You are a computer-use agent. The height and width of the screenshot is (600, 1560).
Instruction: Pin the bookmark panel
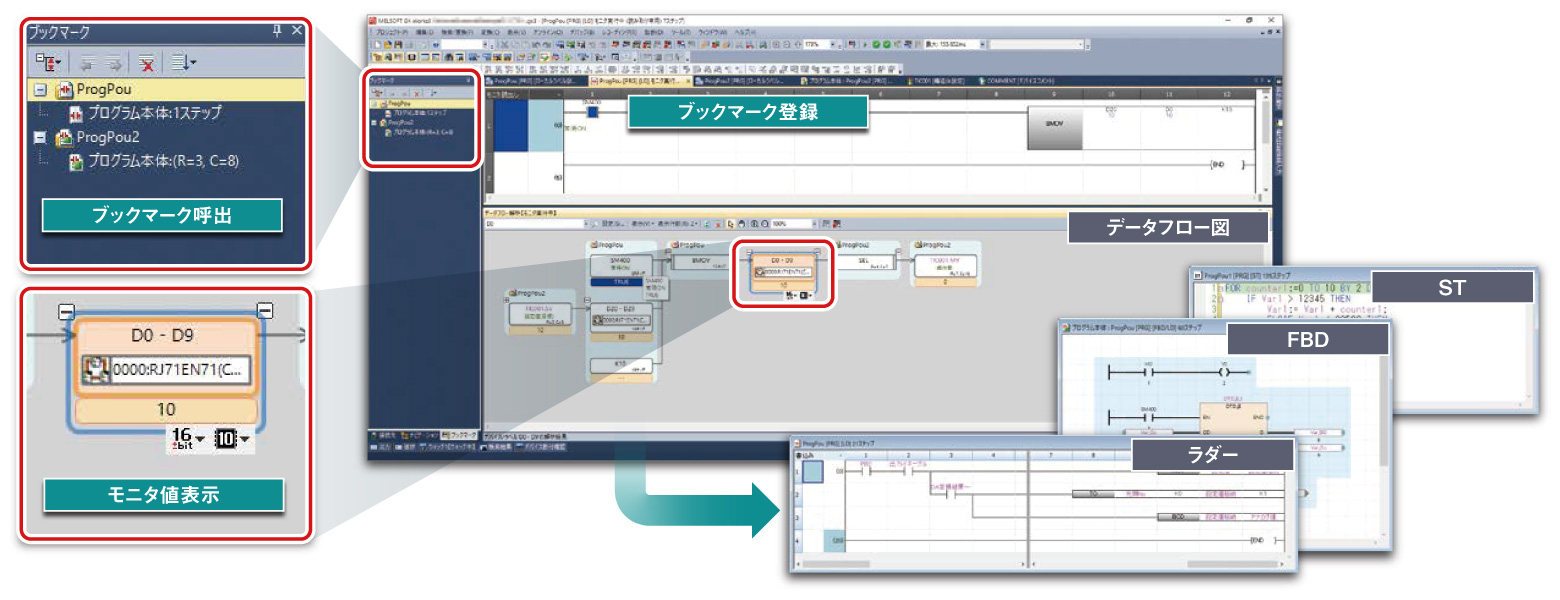276,31
